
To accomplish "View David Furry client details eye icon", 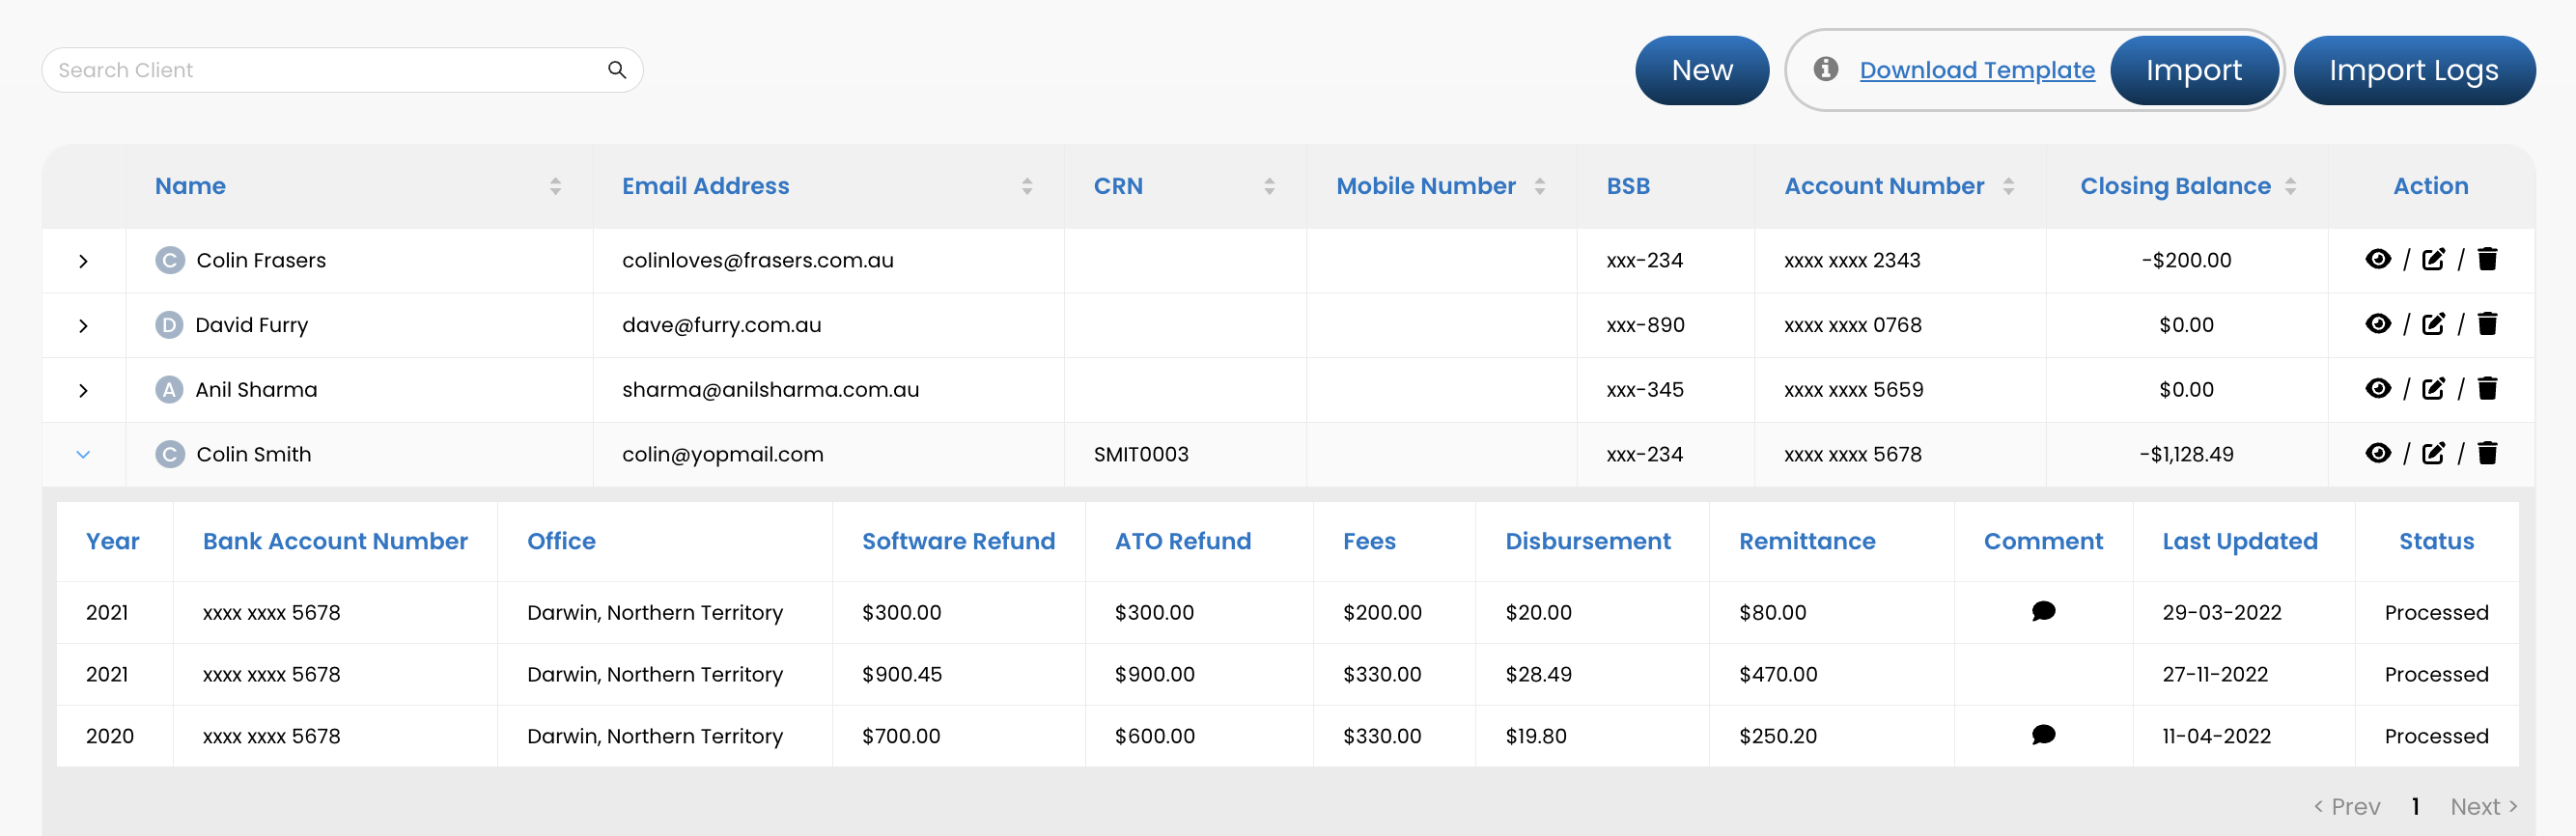I will coord(2378,324).
